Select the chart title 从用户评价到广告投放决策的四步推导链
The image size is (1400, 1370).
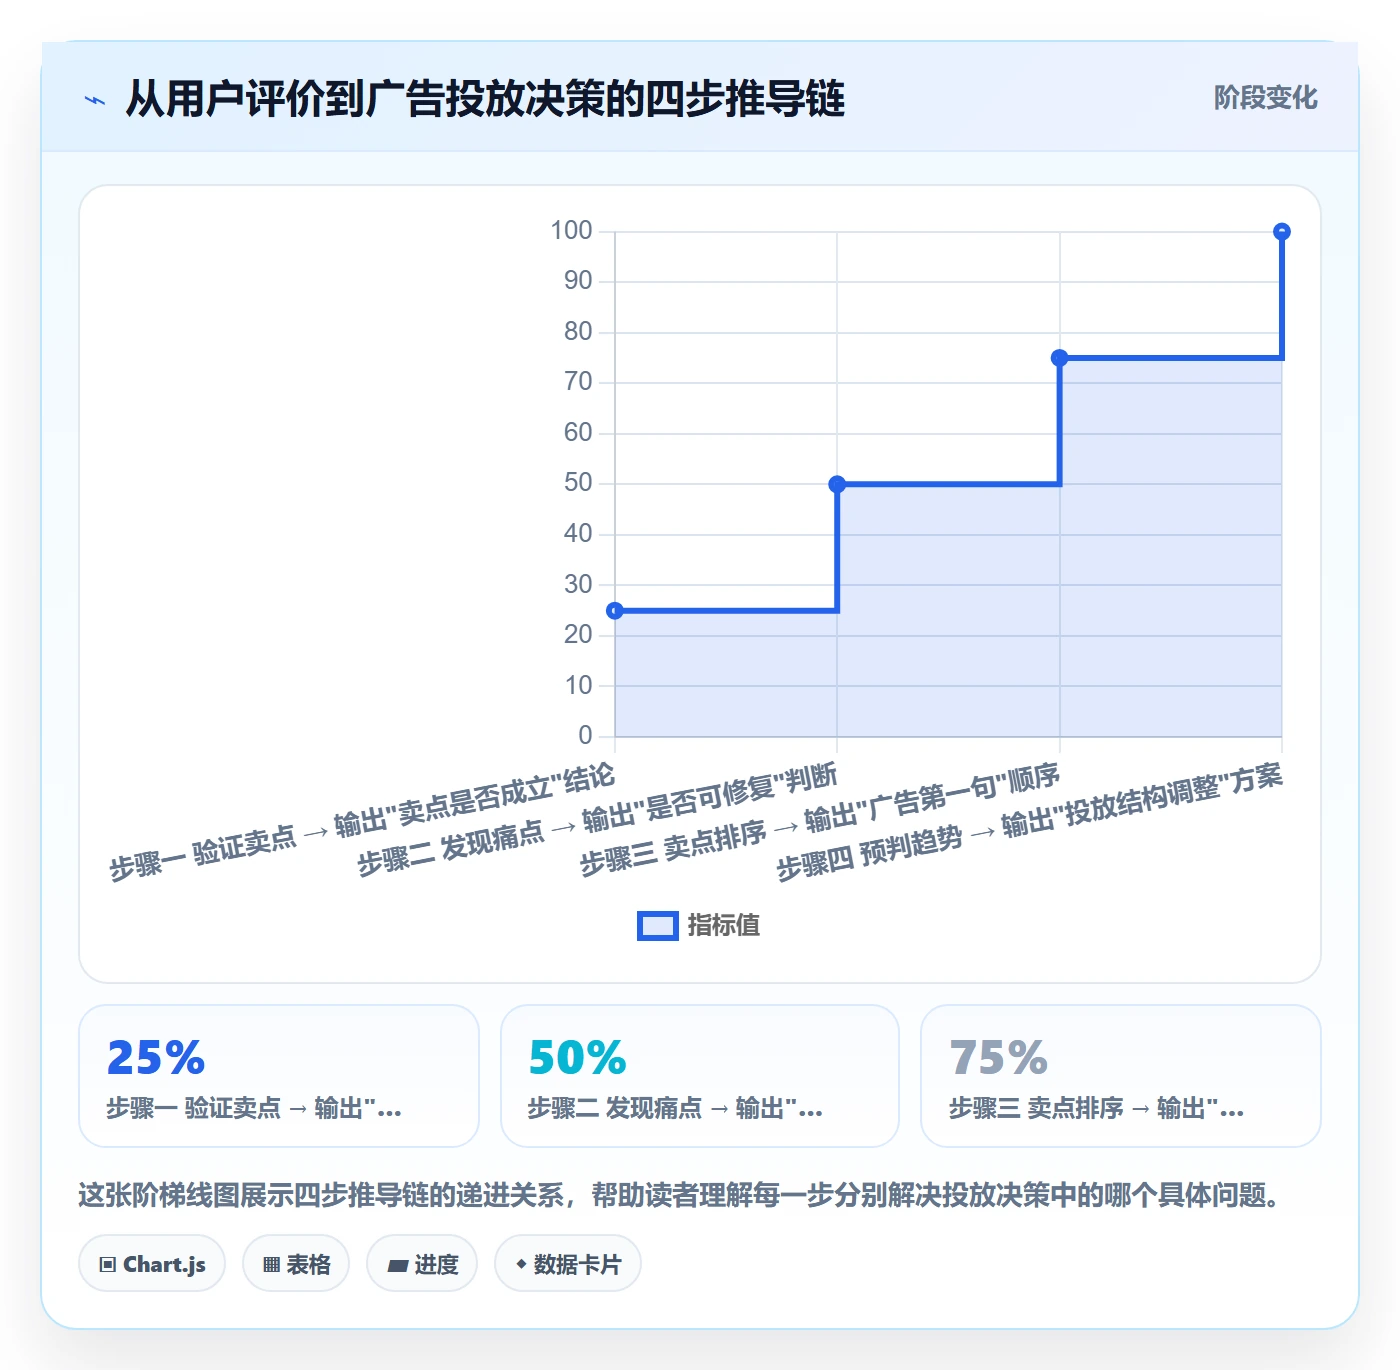click(x=485, y=99)
